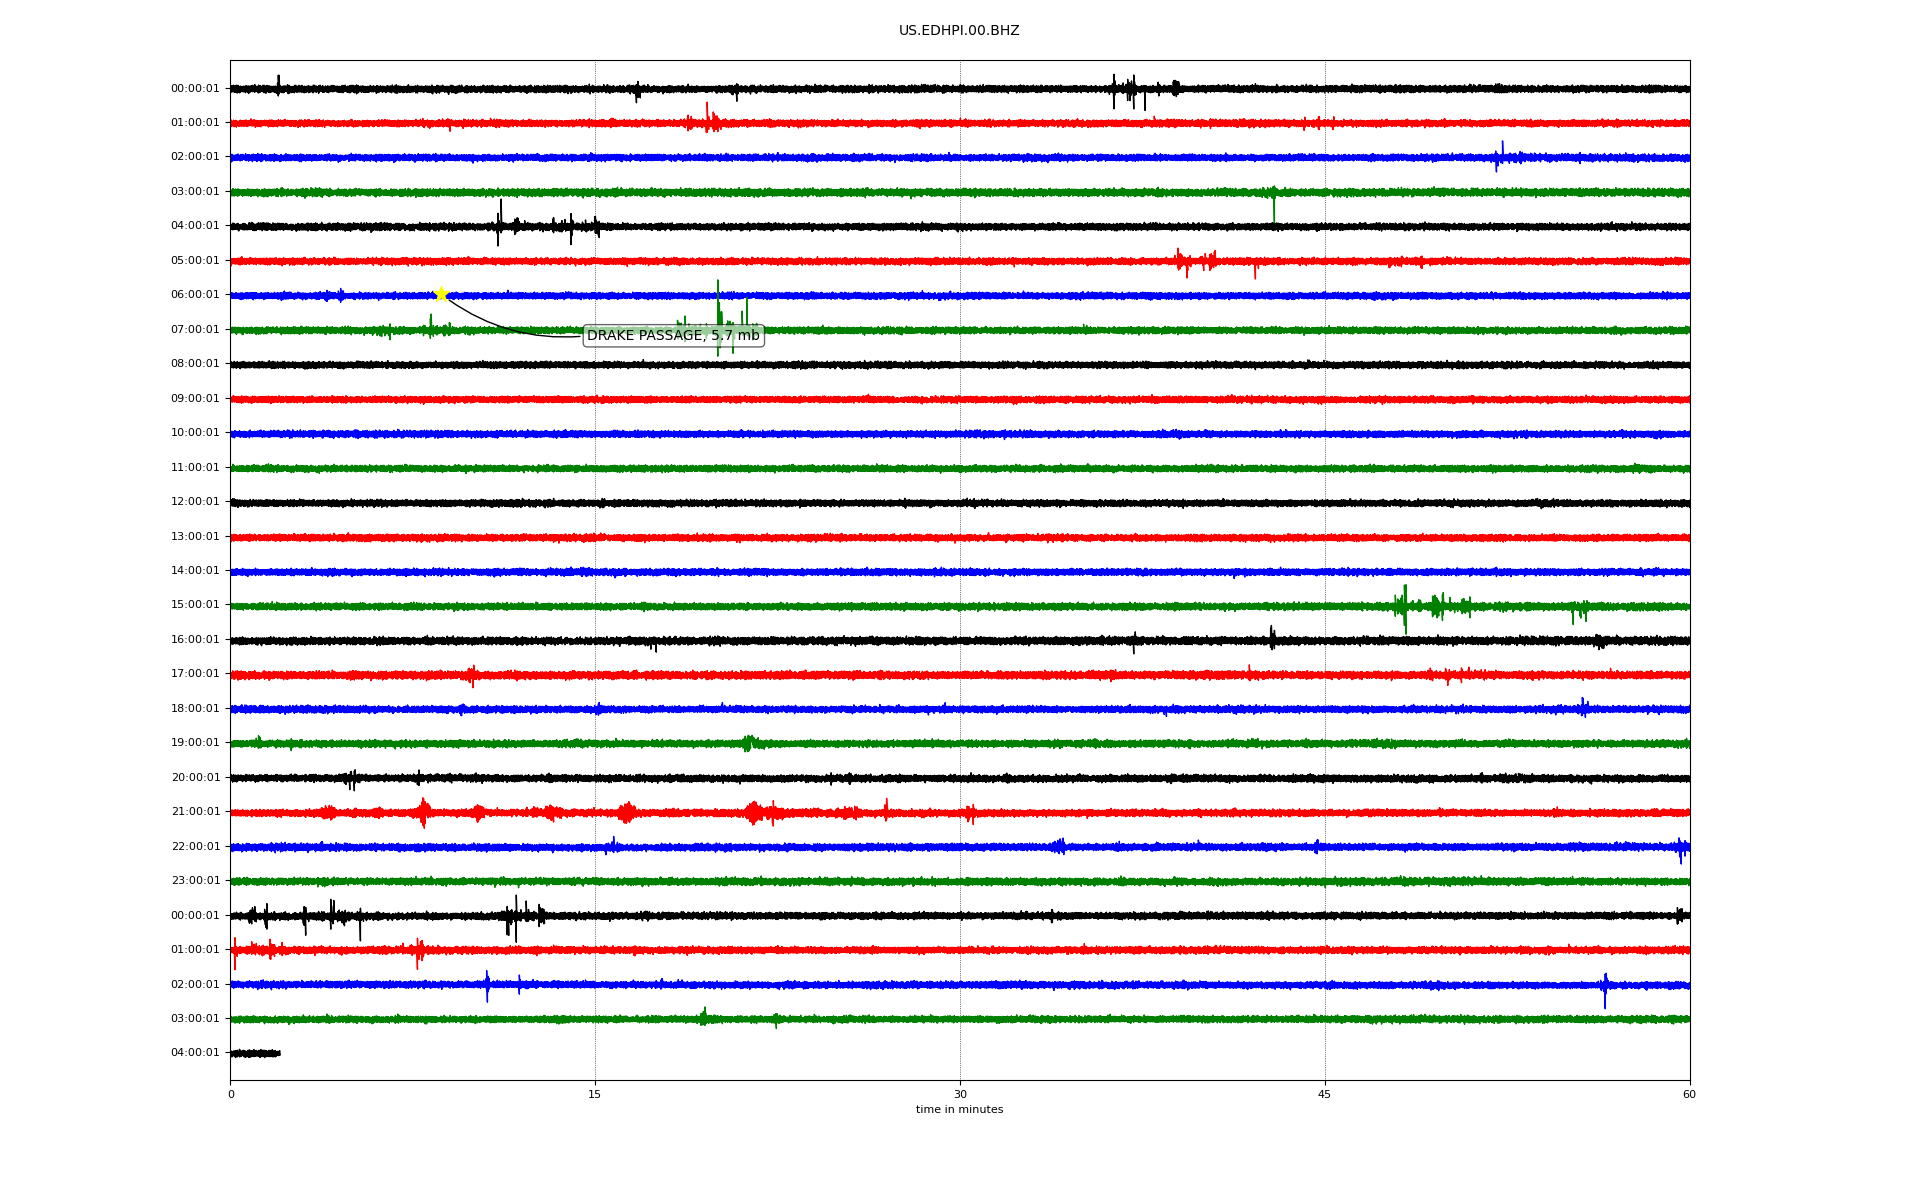The height and width of the screenshot is (1200, 1920).
Task: Click the US.EDHPI.00.BHZ plot title
Action: point(959,31)
